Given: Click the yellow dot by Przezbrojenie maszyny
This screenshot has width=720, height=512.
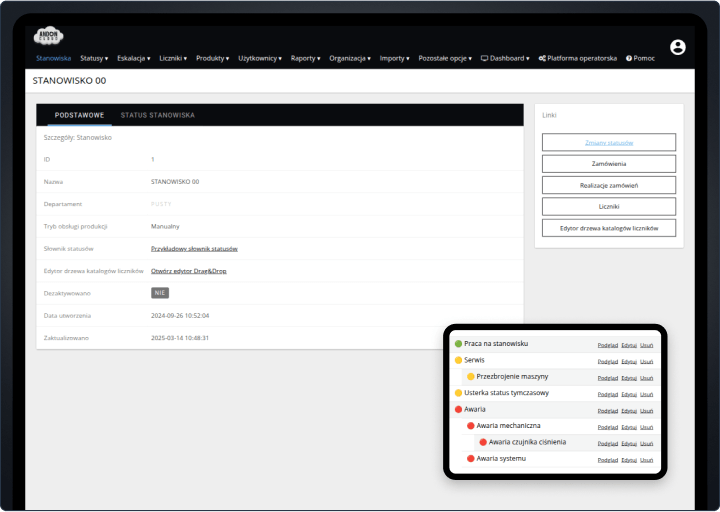Looking at the screenshot, I should pos(470,377).
